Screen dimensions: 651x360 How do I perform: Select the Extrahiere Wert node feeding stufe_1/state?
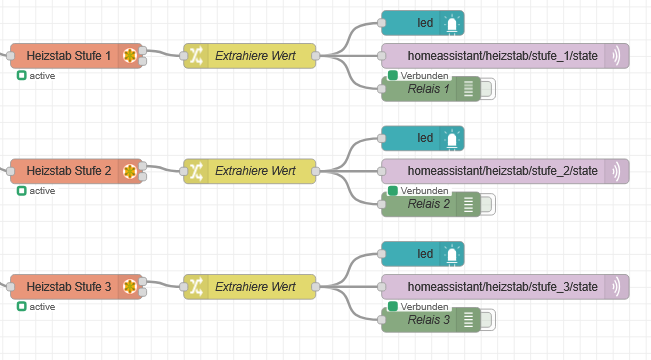point(250,56)
